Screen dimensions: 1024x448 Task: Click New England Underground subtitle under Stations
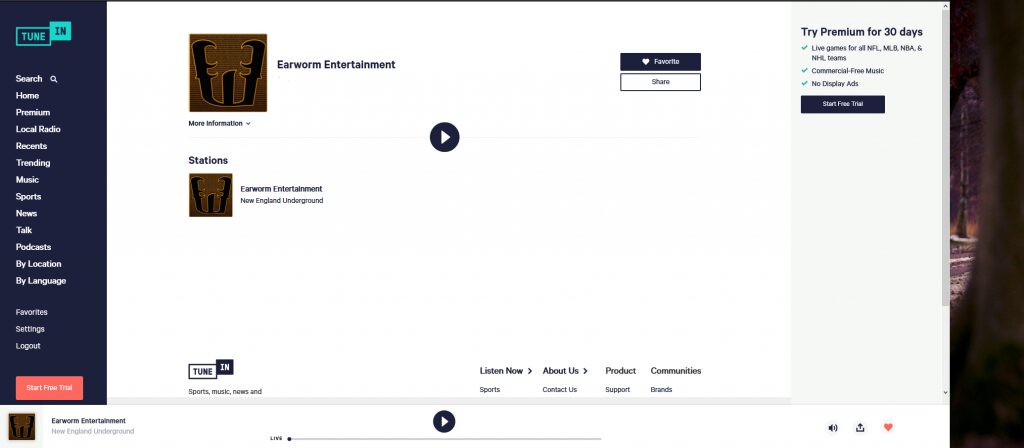coord(281,200)
